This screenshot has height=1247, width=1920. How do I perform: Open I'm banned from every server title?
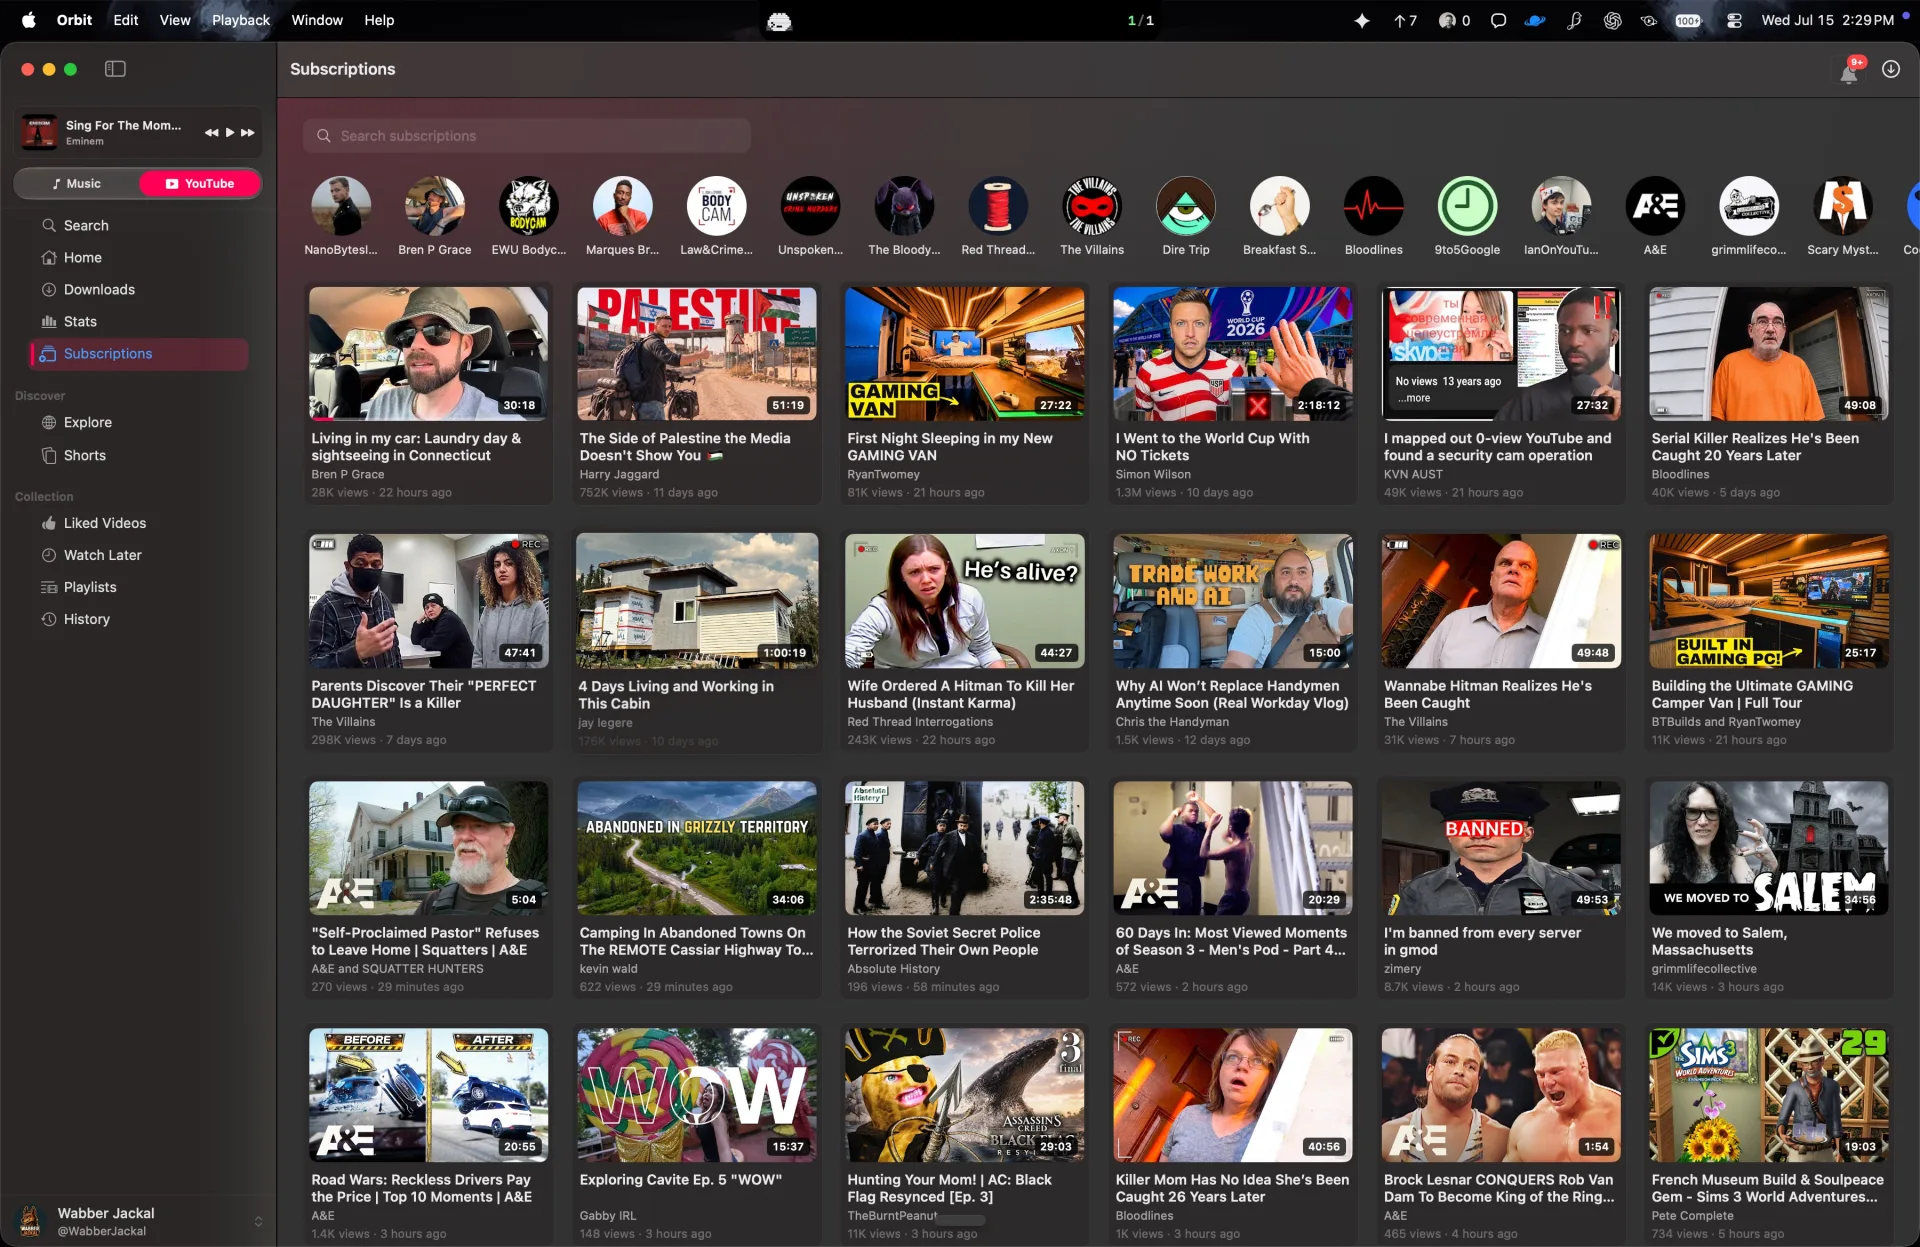(x=1482, y=941)
